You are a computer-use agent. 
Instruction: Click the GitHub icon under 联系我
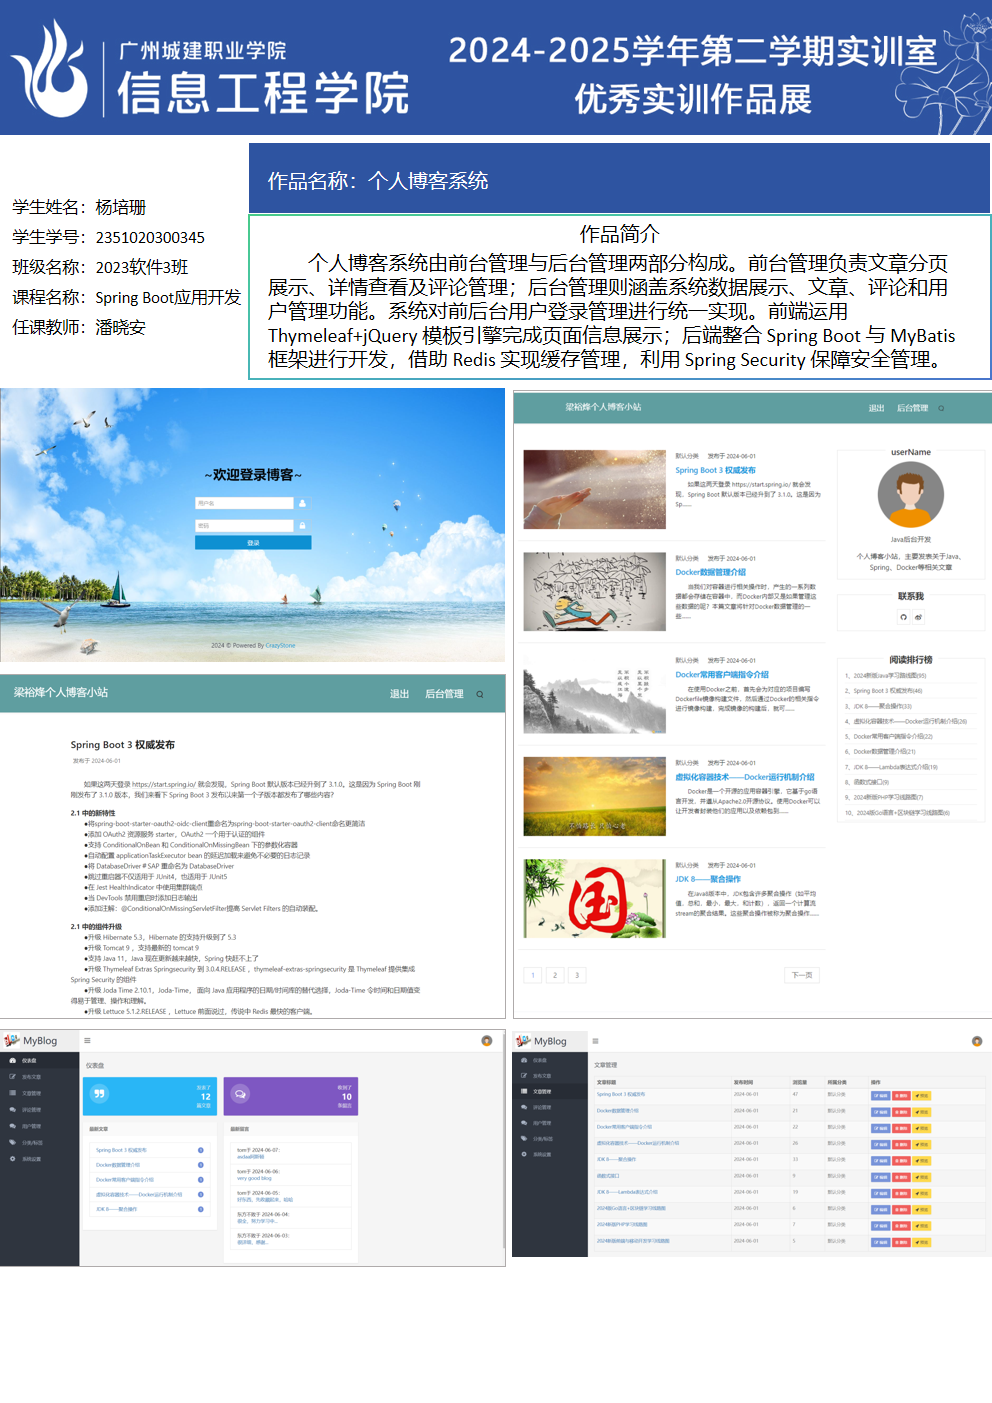tap(903, 617)
